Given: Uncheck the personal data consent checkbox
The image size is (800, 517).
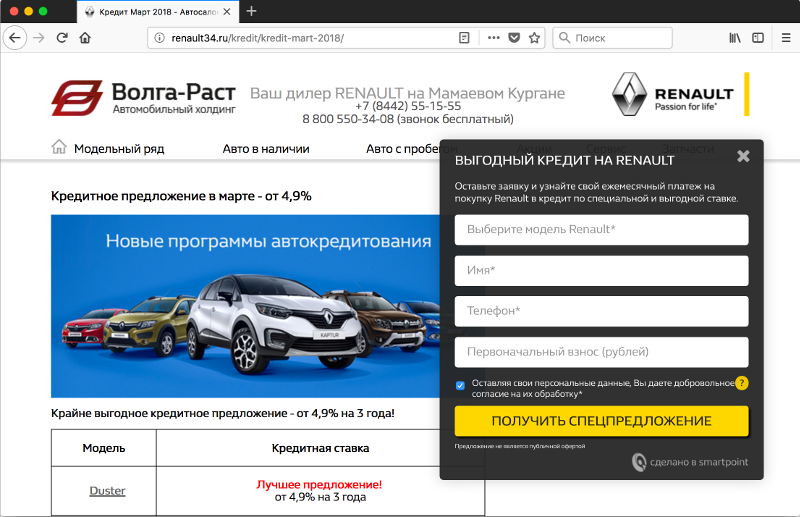Looking at the screenshot, I should tap(460, 385).
